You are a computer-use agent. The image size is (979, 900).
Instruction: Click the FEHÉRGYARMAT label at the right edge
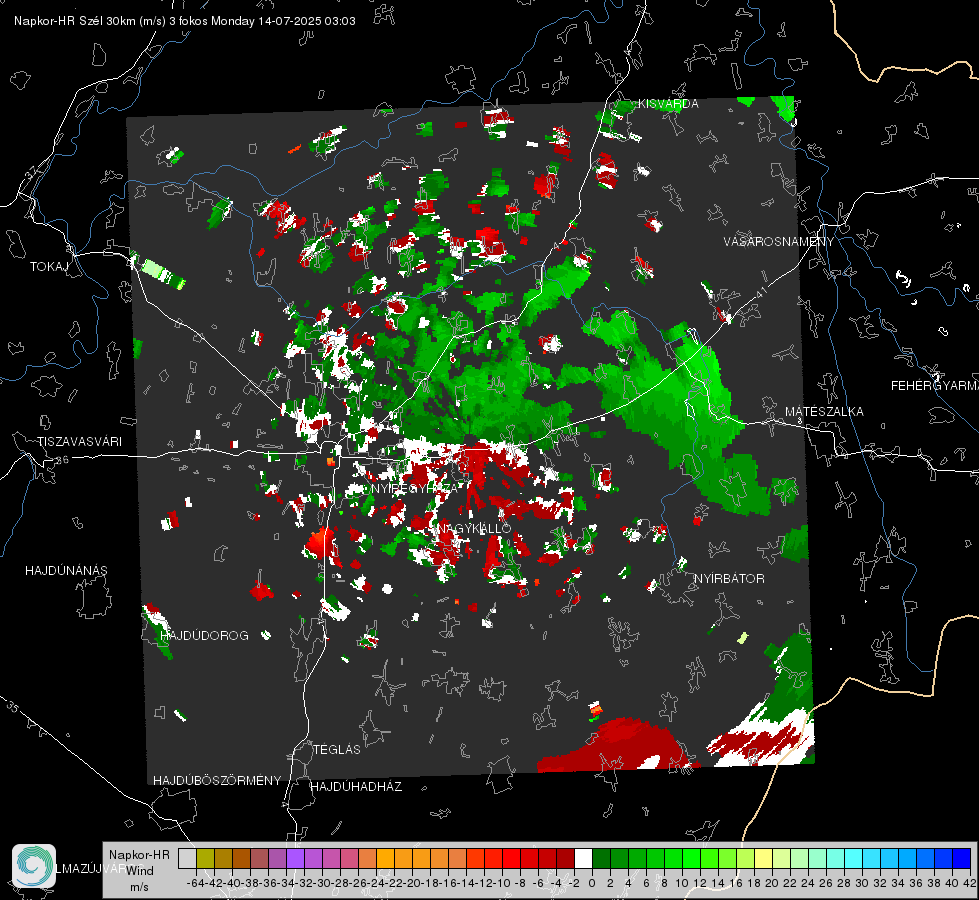coord(935,386)
